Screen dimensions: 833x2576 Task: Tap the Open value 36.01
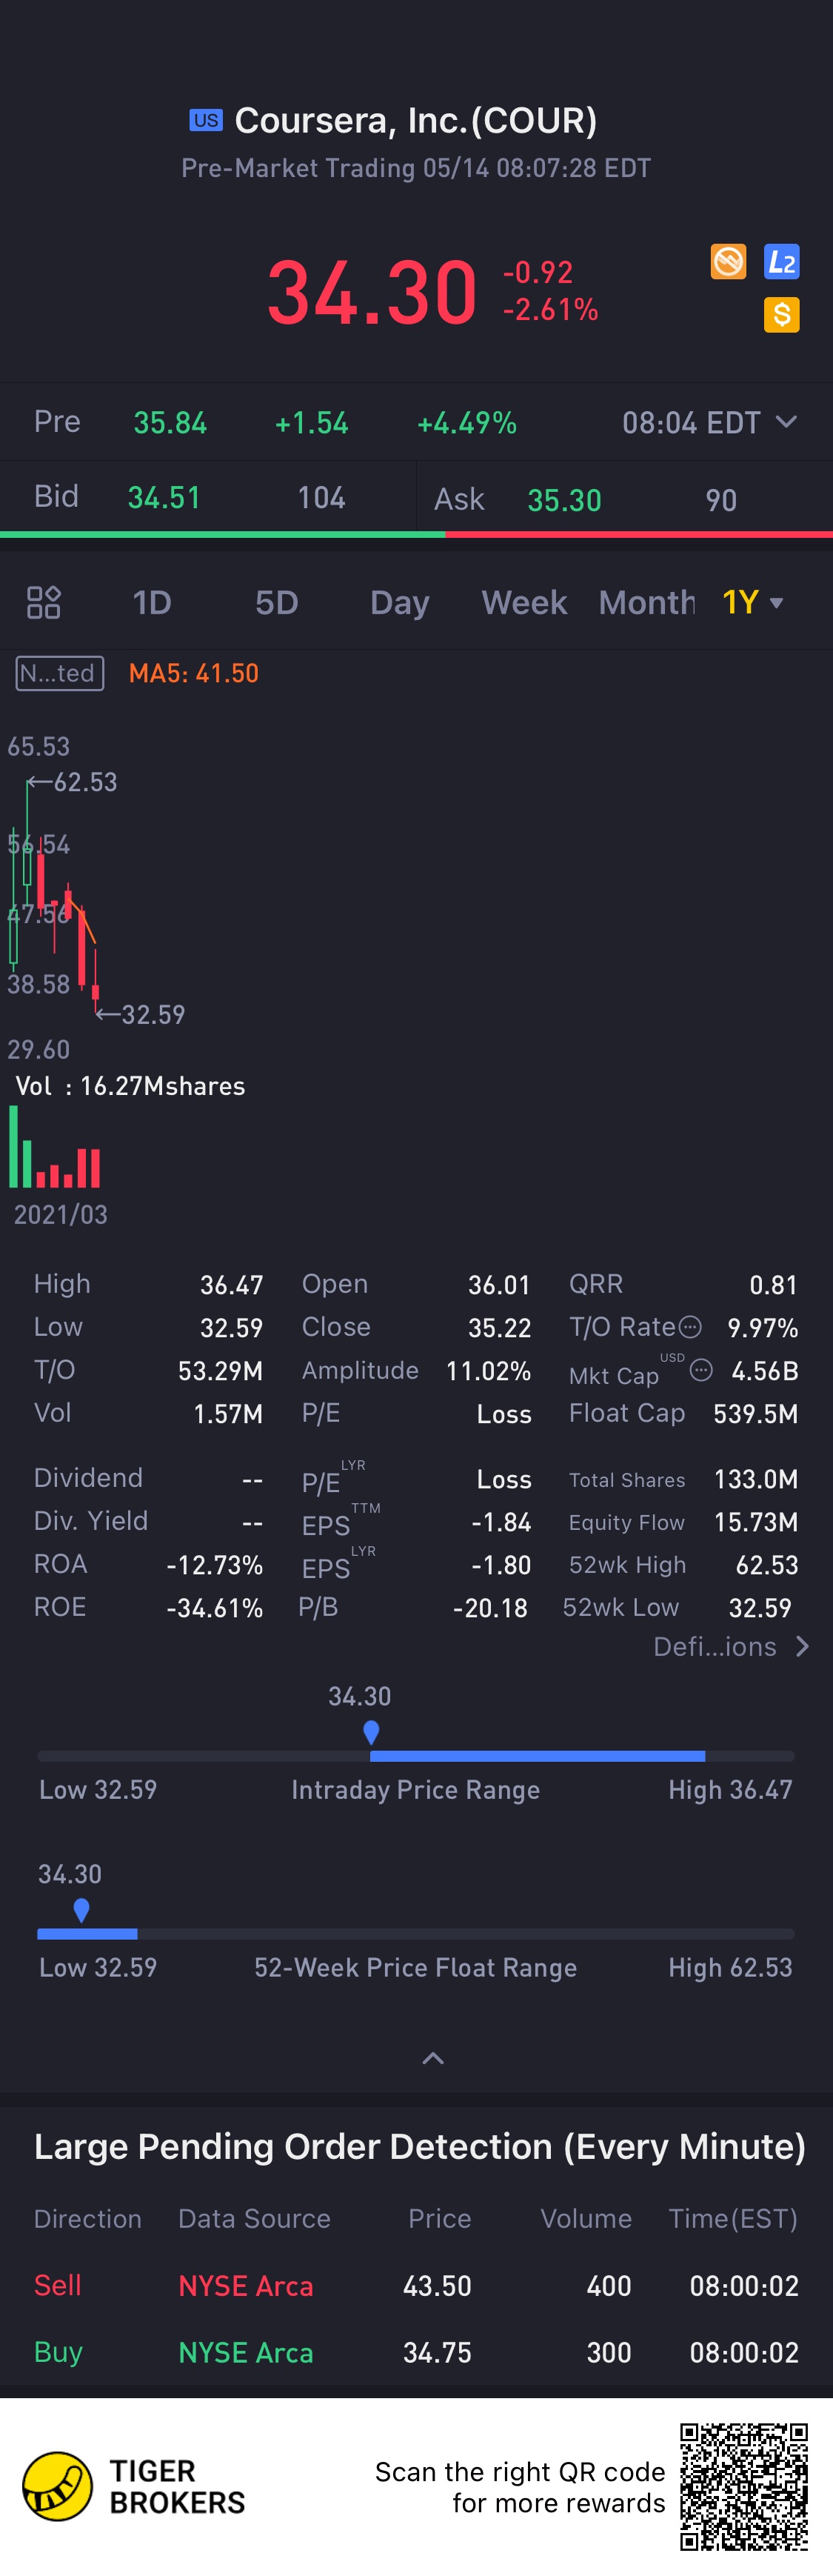[499, 1285]
